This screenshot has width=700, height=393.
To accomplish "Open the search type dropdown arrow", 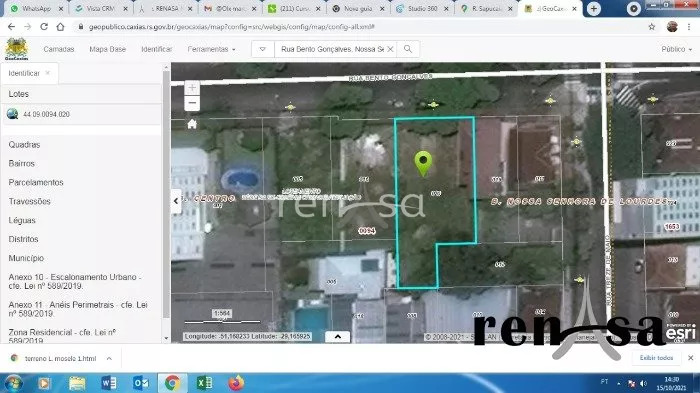I will click(x=262, y=49).
